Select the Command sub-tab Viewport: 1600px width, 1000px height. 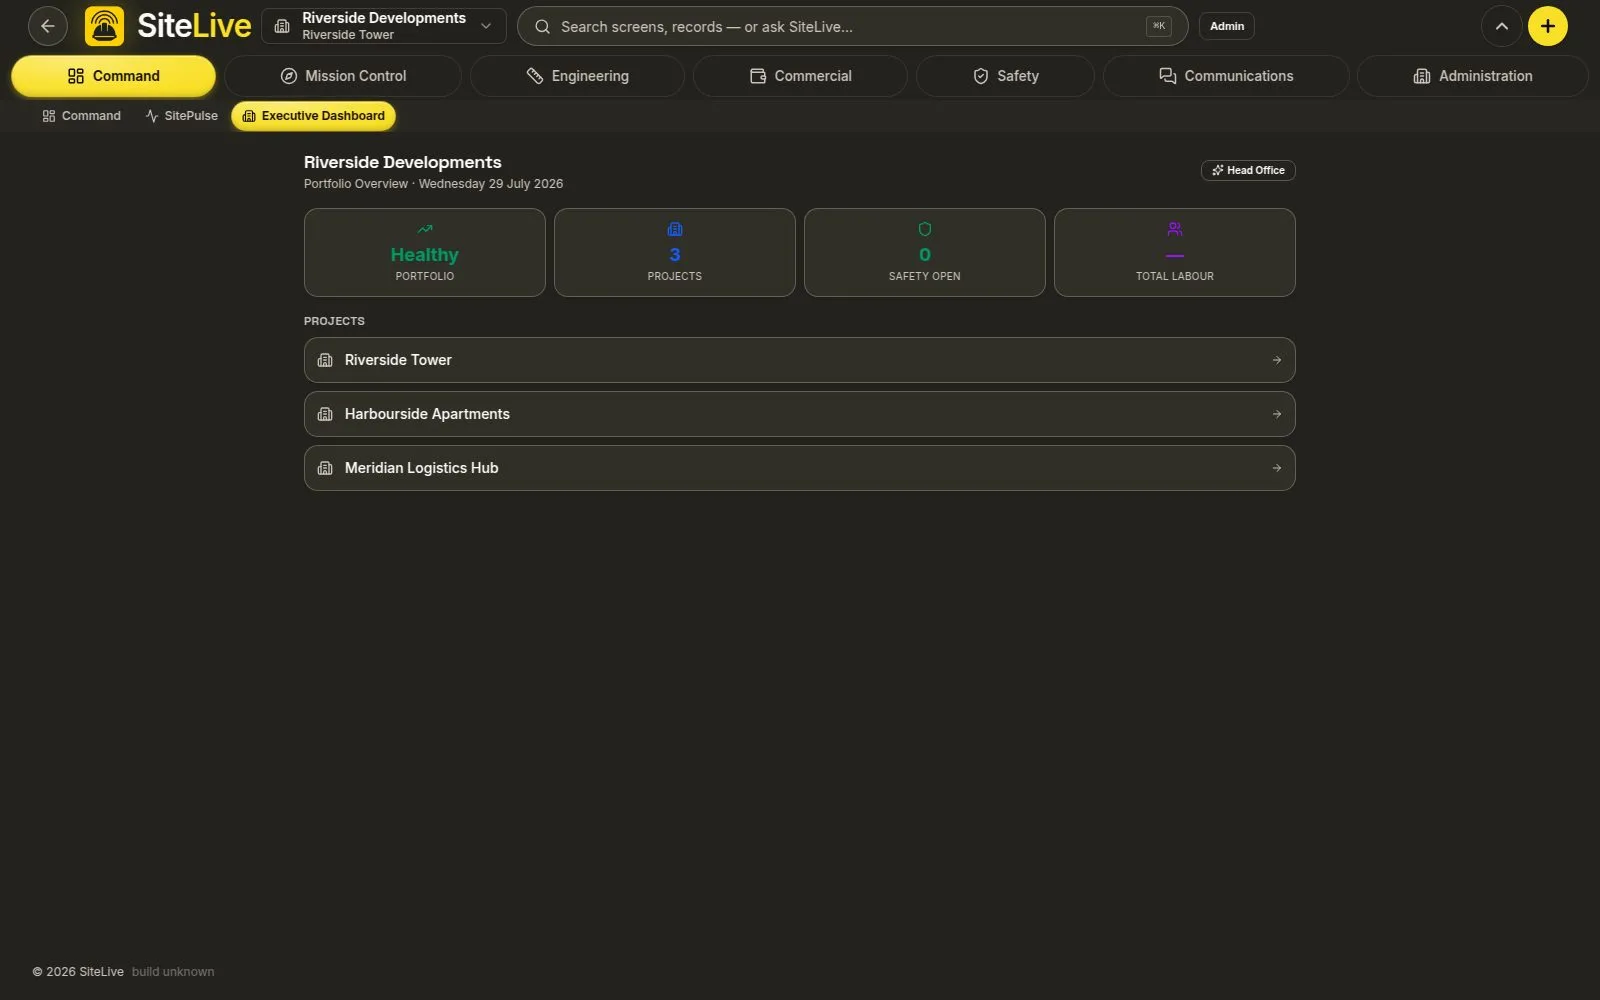(x=81, y=116)
